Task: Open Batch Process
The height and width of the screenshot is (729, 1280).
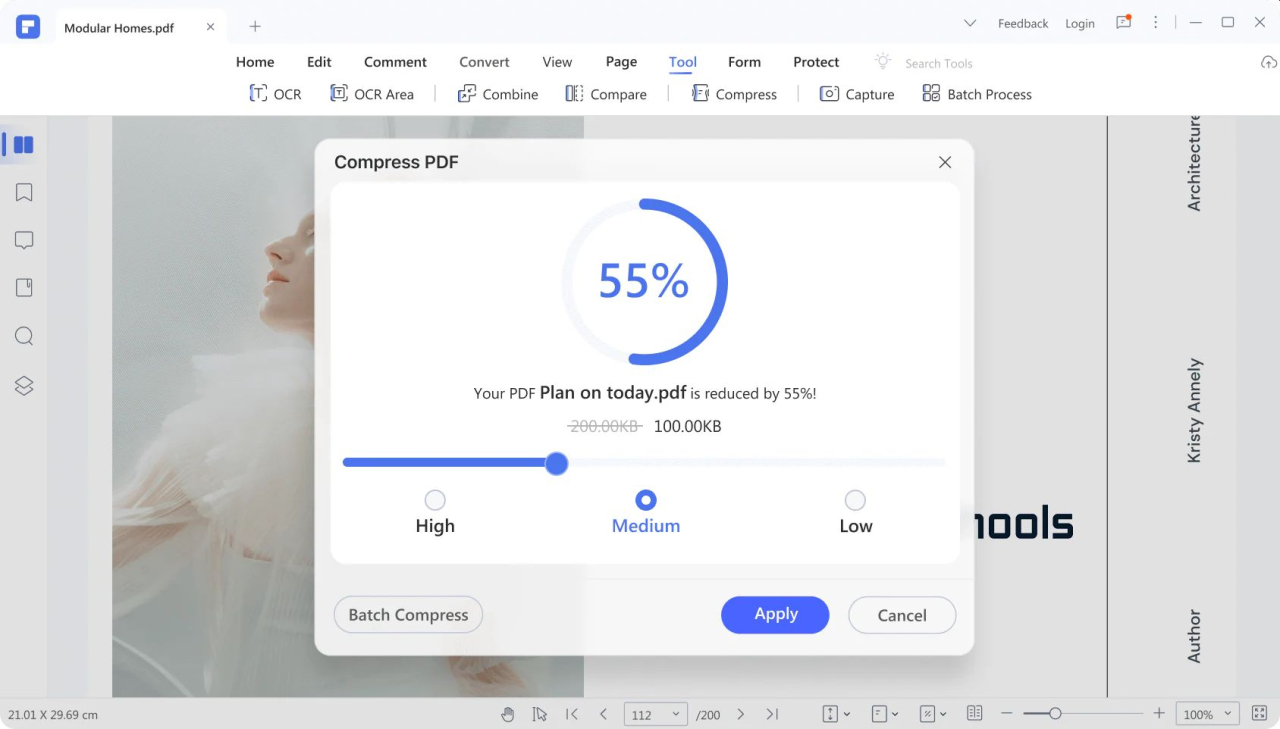Action: pyautogui.click(x=976, y=93)
